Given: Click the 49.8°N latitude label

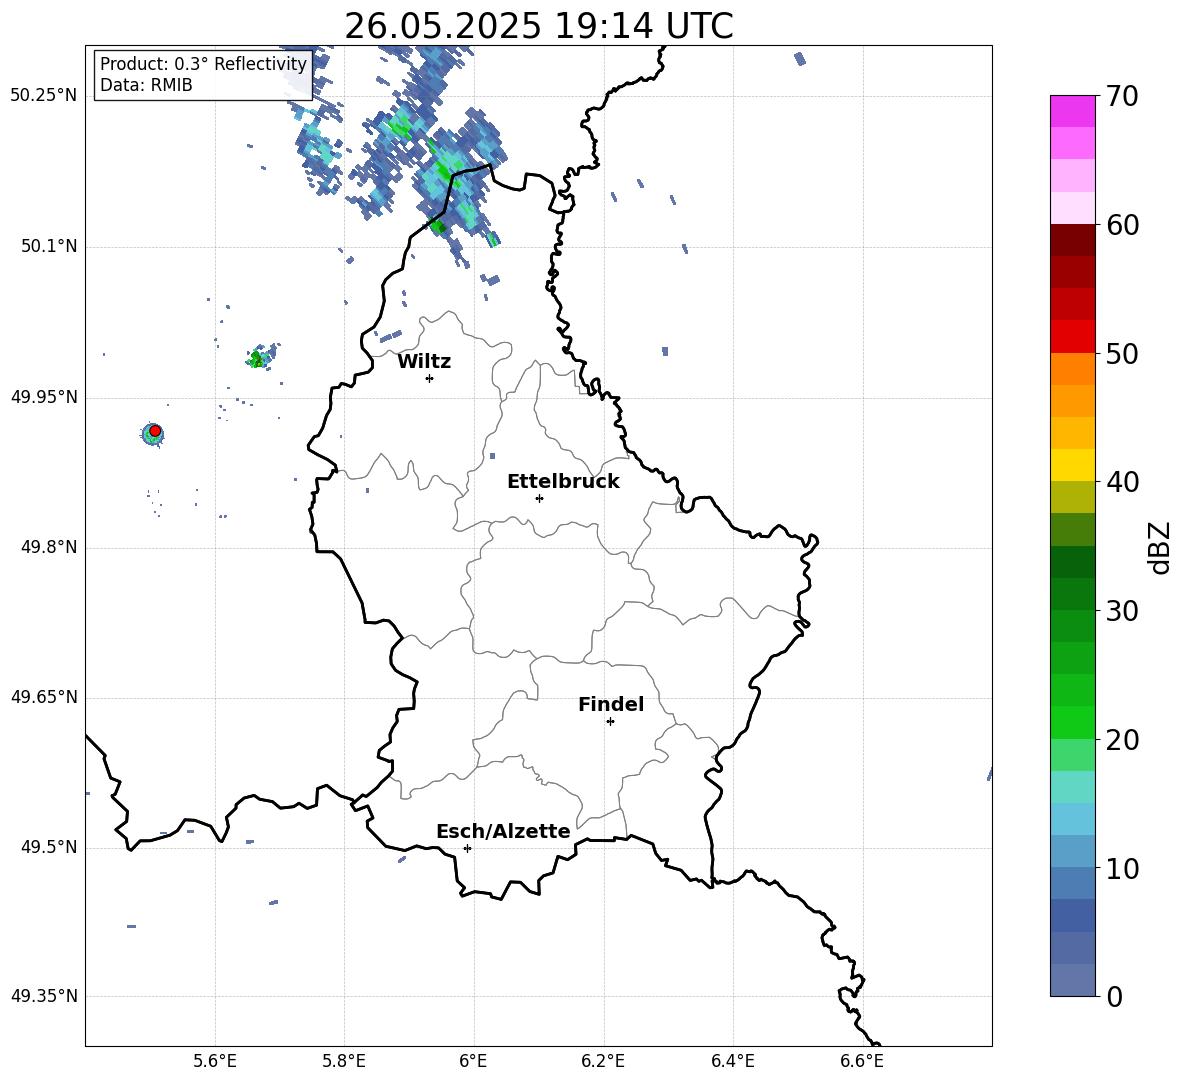Looking at the screenshot, I should [x=48, y=547].
